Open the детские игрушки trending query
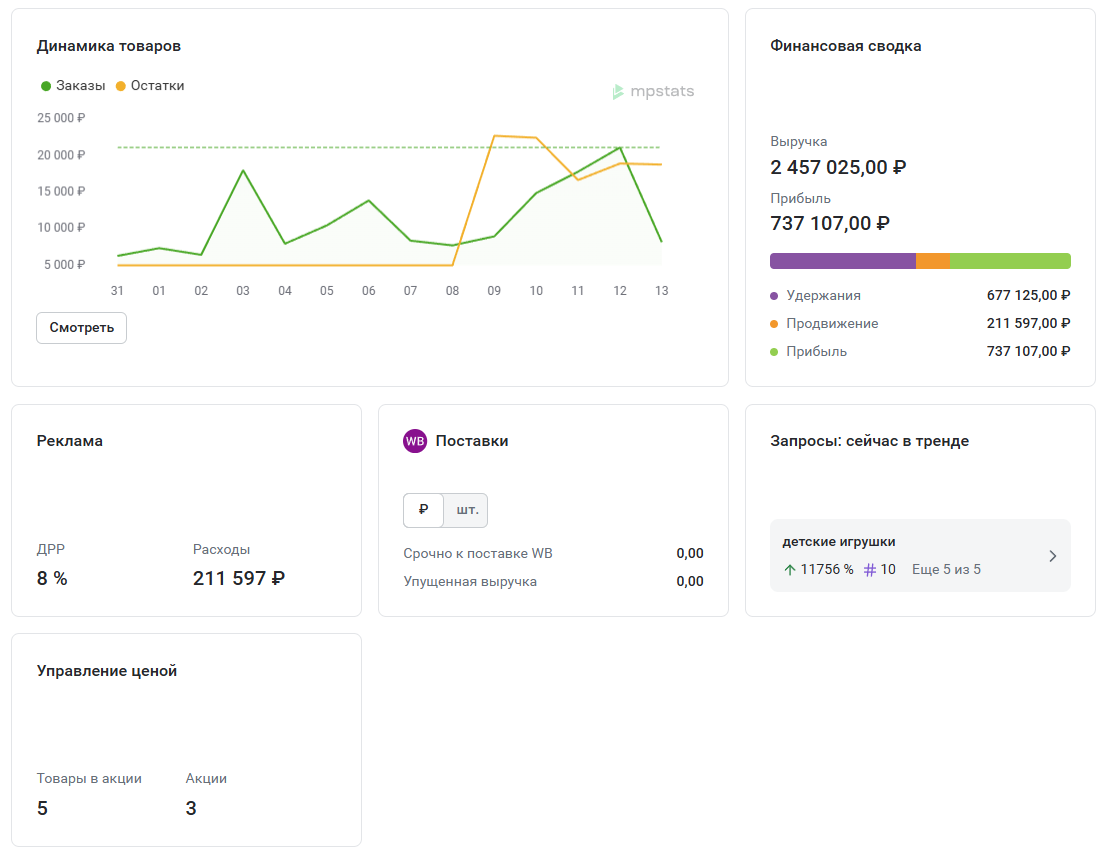Viewport: 1104px width, 851px height. 839,542
